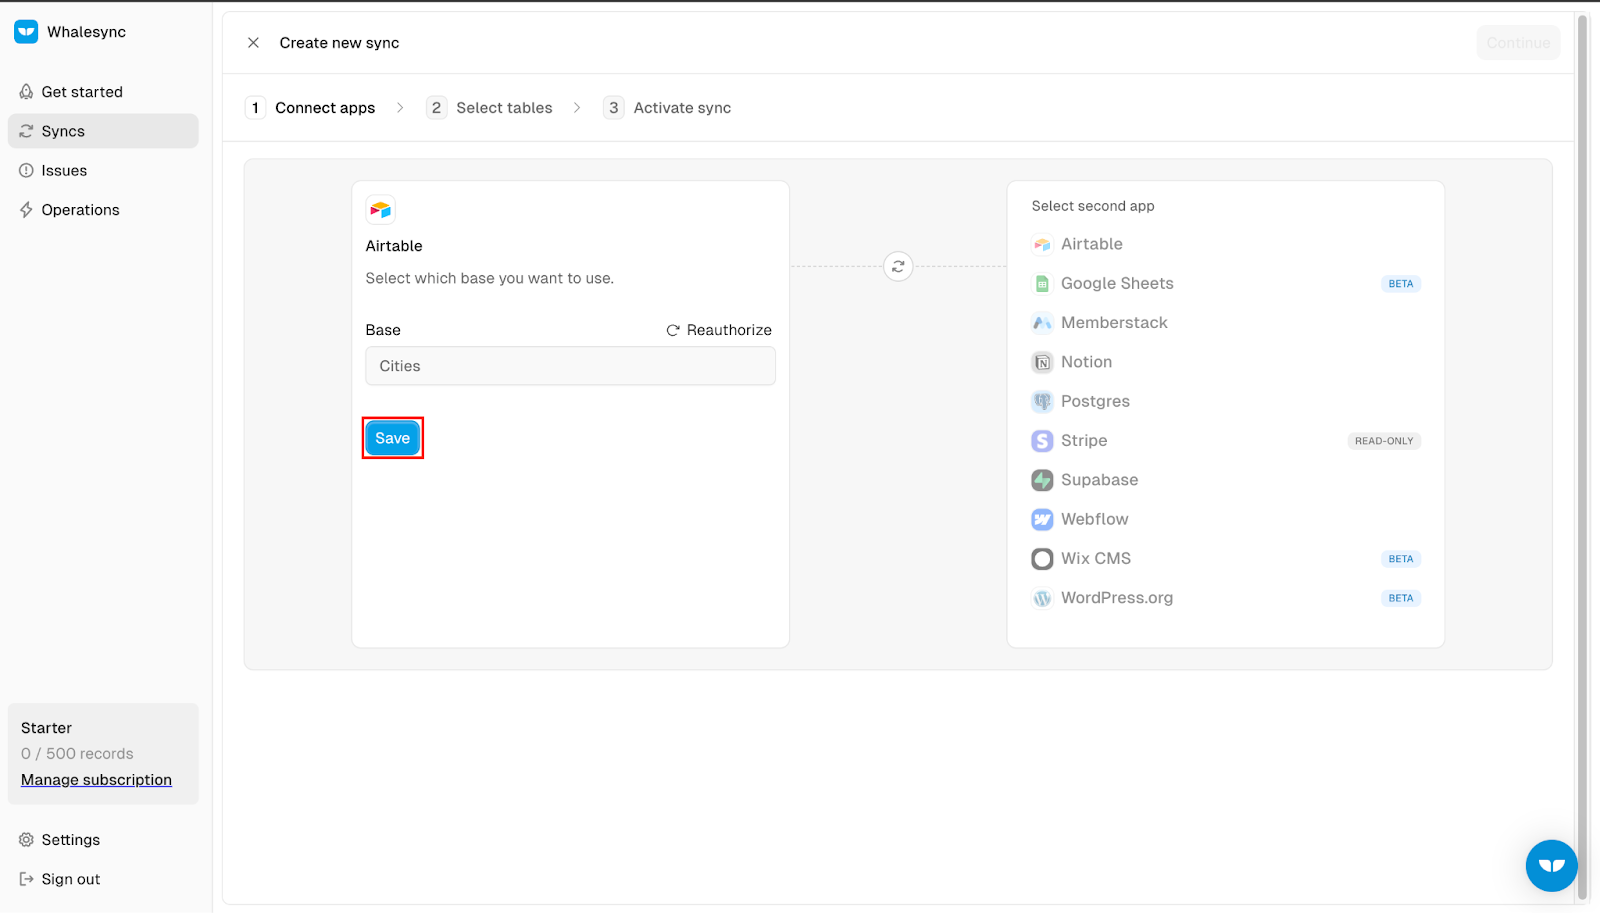Open the Base dropdown showing Cities
The image size is (1600, 913).
(x=570, y=366)
